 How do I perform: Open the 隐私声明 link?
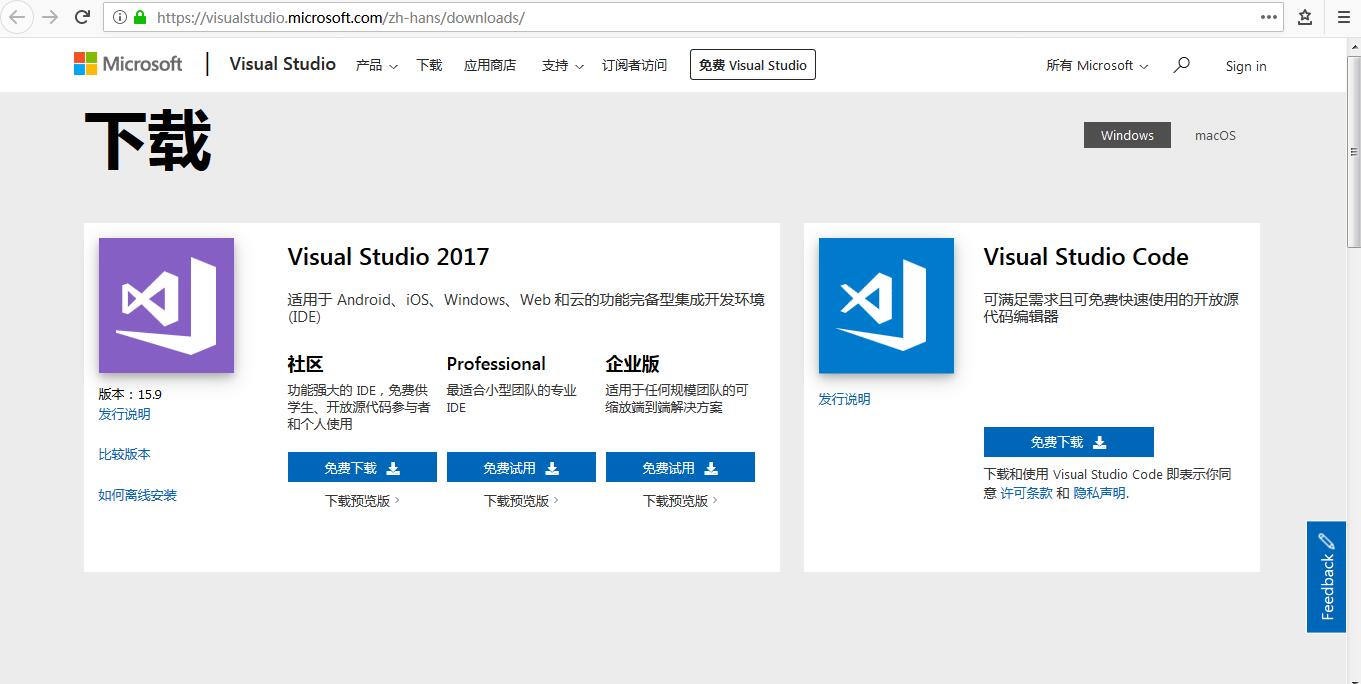1099,493
